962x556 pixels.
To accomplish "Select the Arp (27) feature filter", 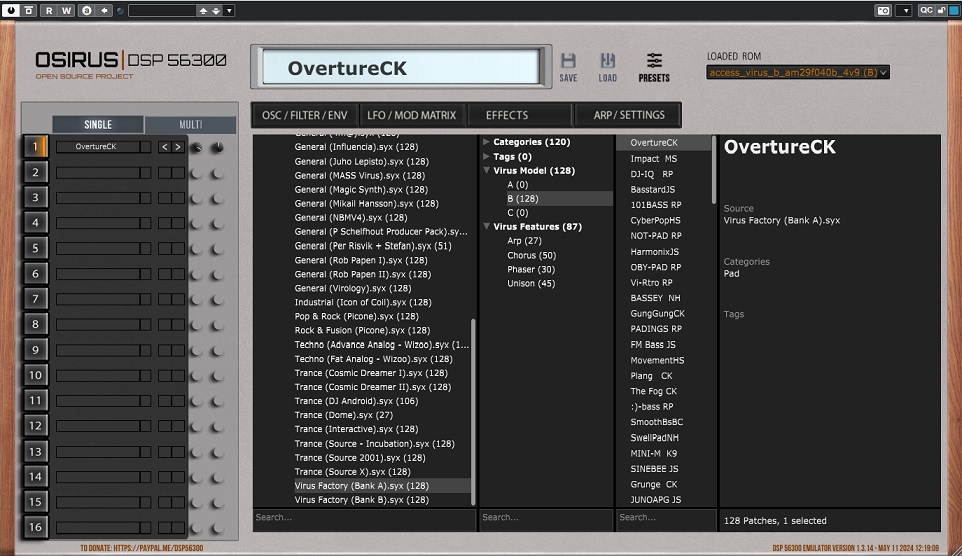I will click(x=524, y=241).
